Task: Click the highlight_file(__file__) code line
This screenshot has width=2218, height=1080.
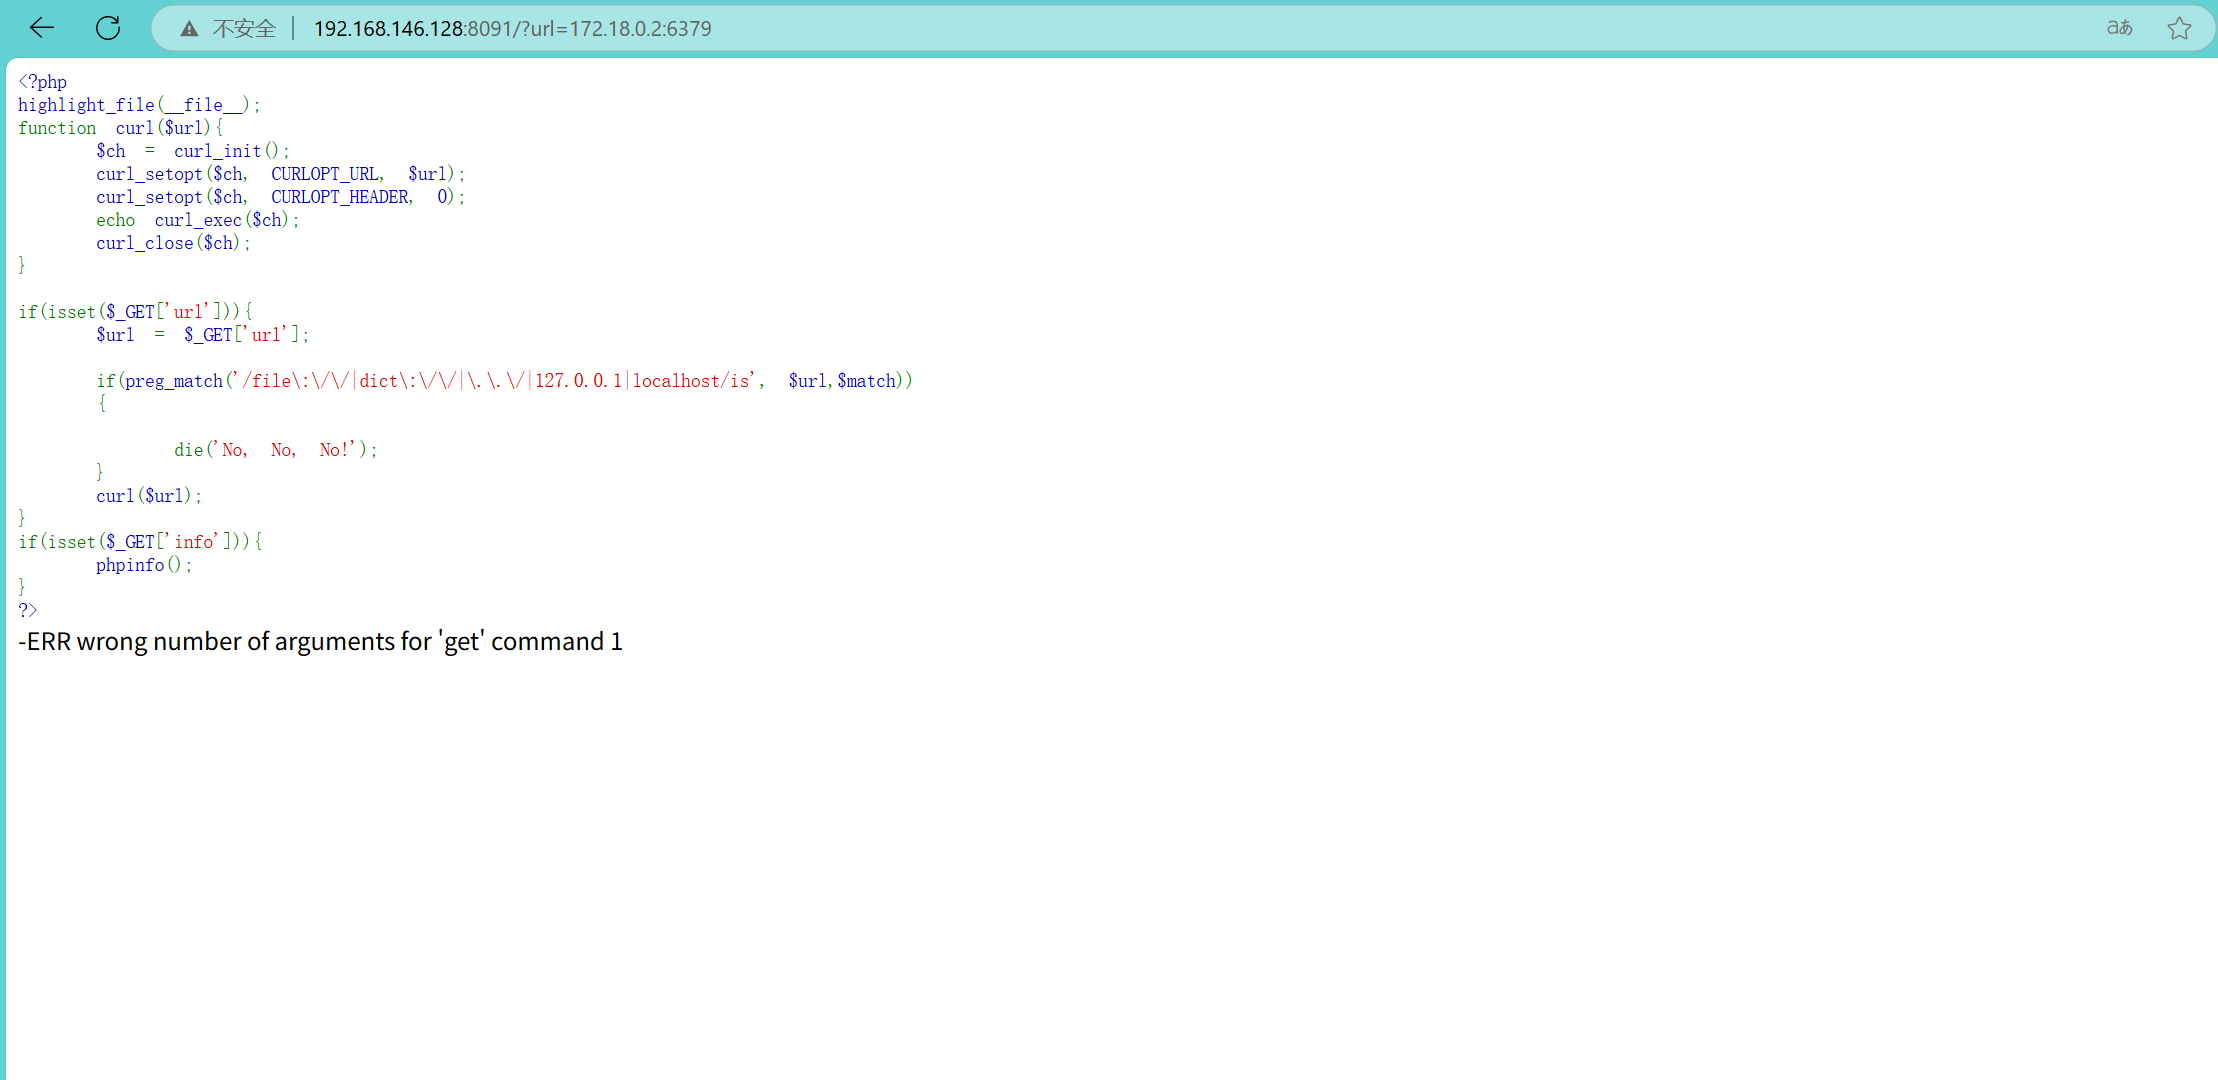Action: (x=139, y=105)
